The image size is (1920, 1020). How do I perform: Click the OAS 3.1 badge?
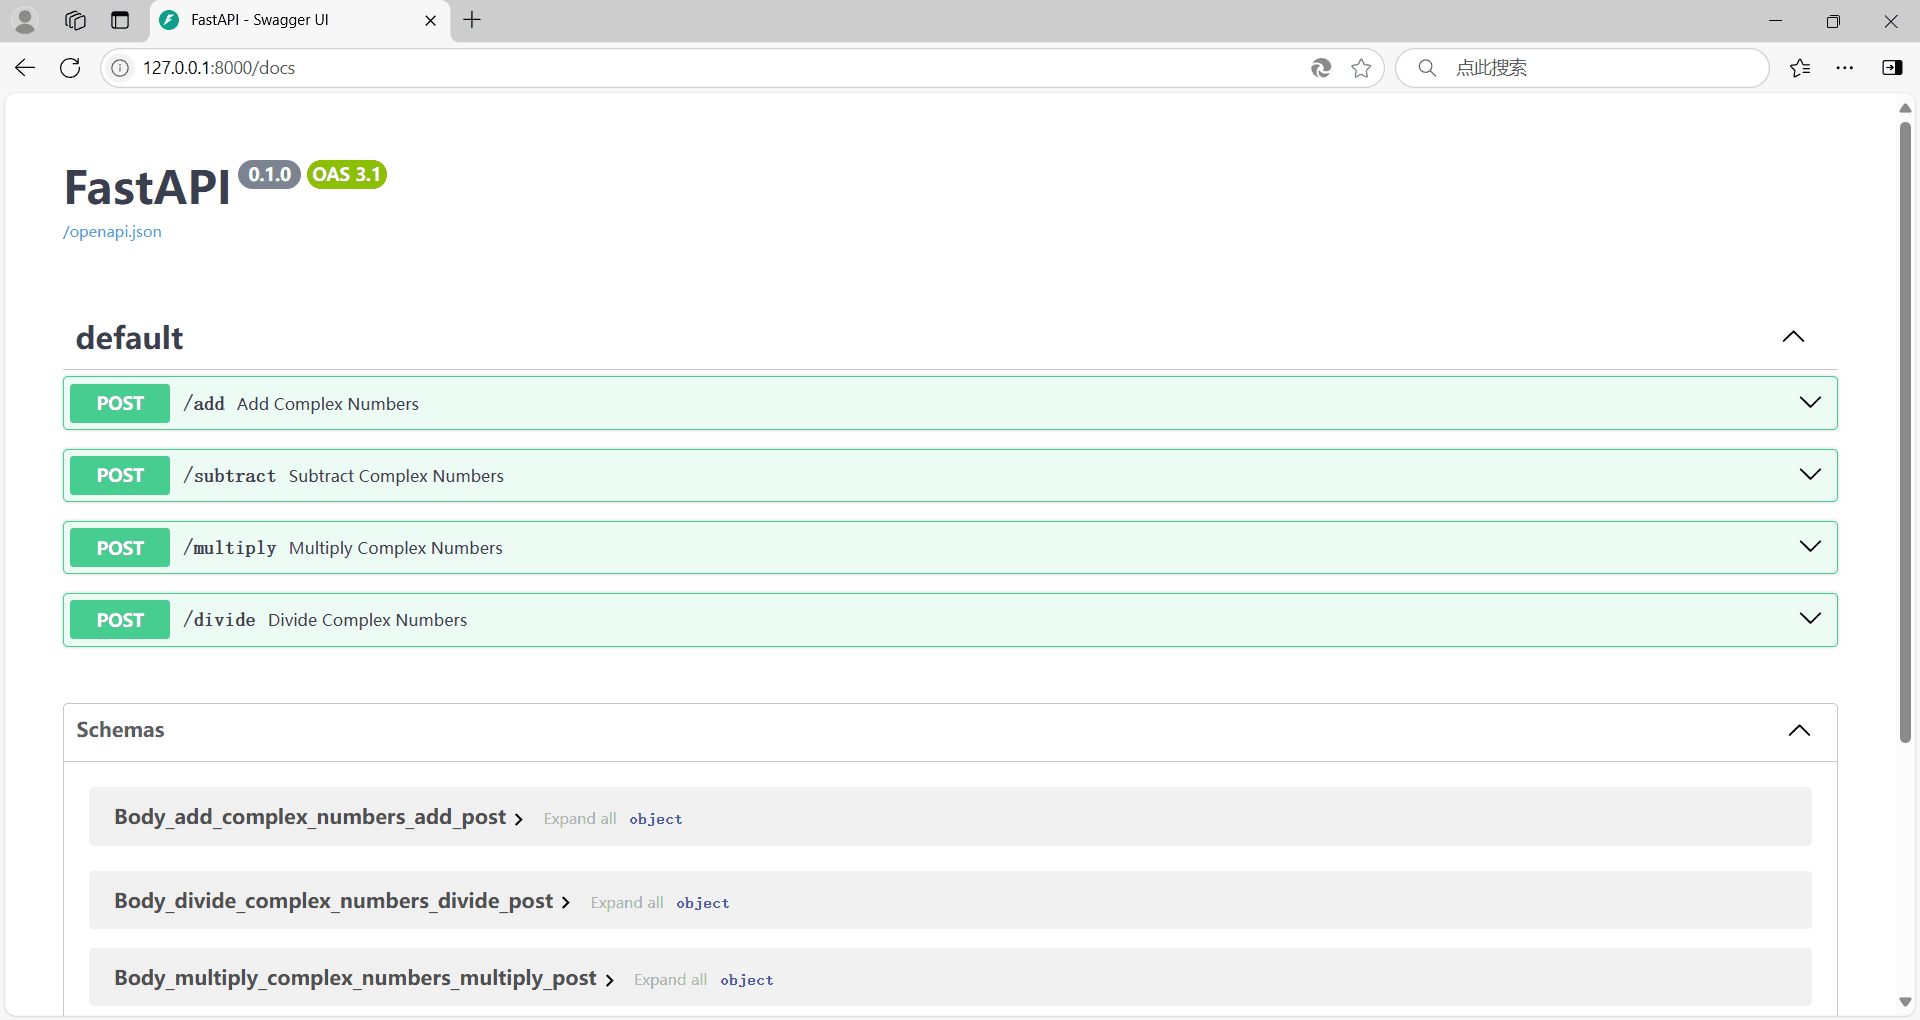(x=347, y=175)
